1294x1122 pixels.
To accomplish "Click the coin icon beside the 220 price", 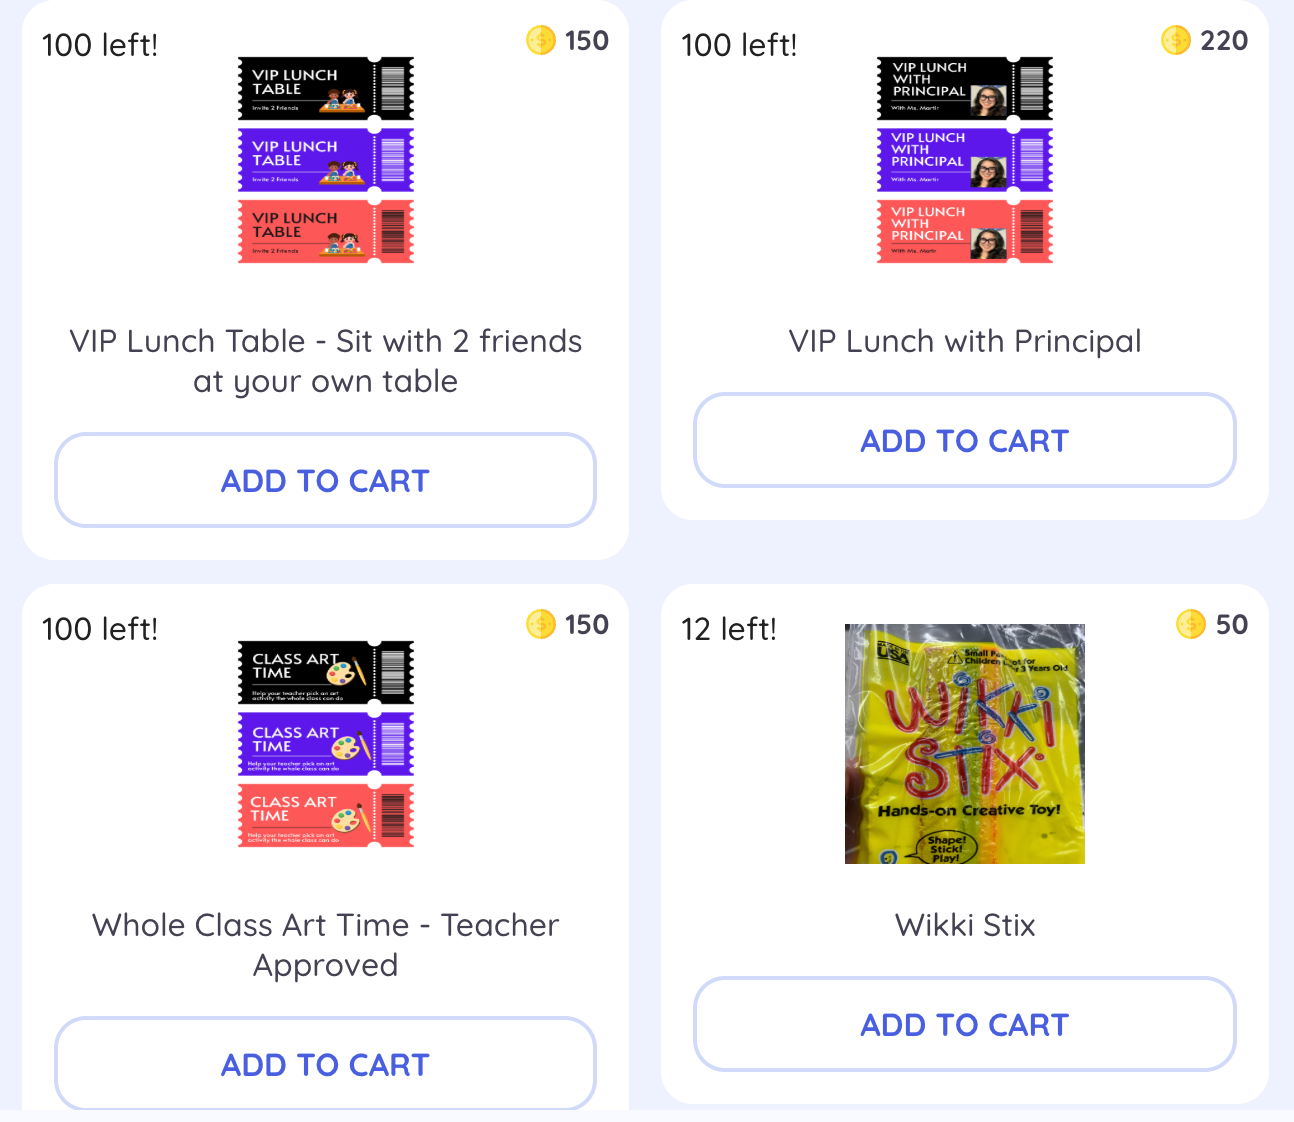I will (x=1176, y=41).
